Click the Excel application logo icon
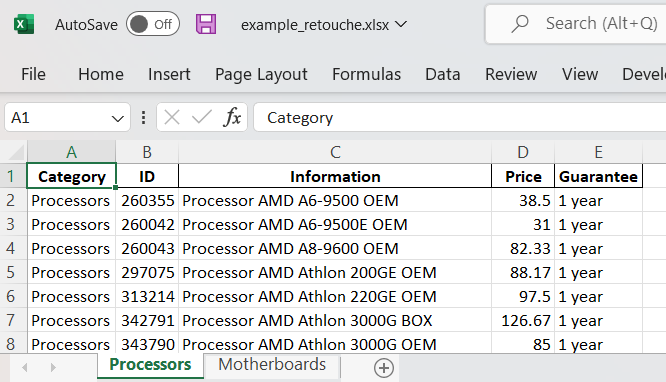 (x=24, y=24)
